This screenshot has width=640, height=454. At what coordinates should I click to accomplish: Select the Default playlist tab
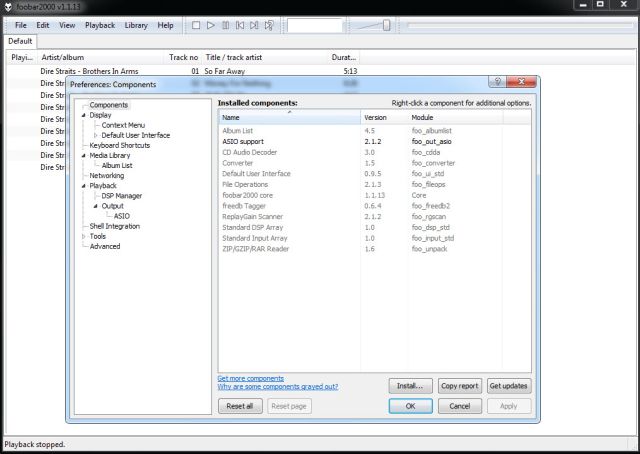point(20,41)
